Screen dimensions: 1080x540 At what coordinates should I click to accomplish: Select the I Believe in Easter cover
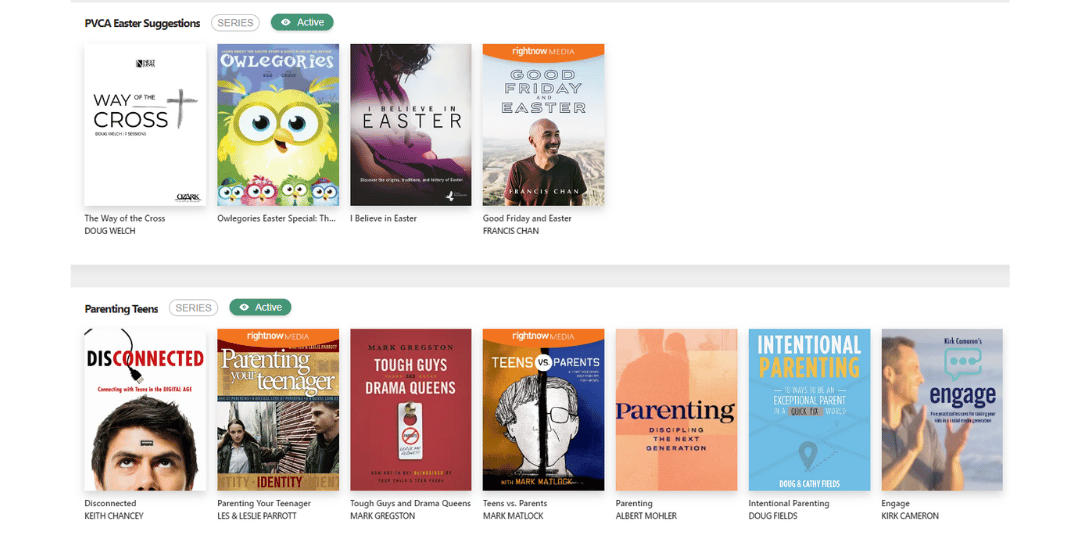(410, 125)
